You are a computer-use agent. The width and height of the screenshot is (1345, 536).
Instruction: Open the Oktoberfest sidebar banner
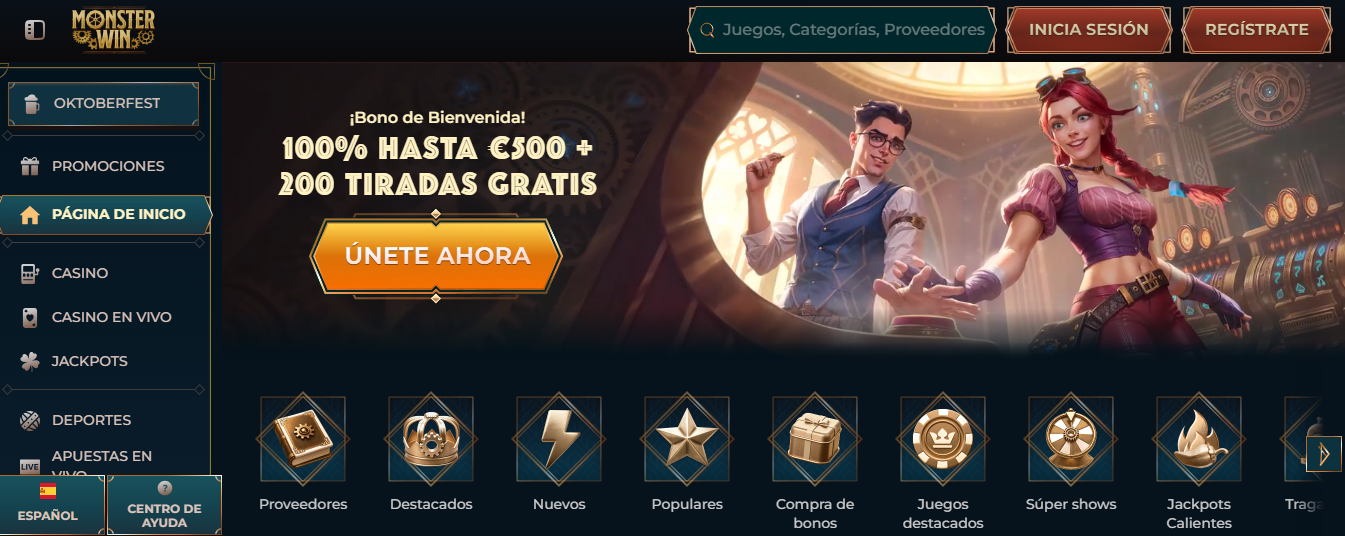tap(104, 103)
